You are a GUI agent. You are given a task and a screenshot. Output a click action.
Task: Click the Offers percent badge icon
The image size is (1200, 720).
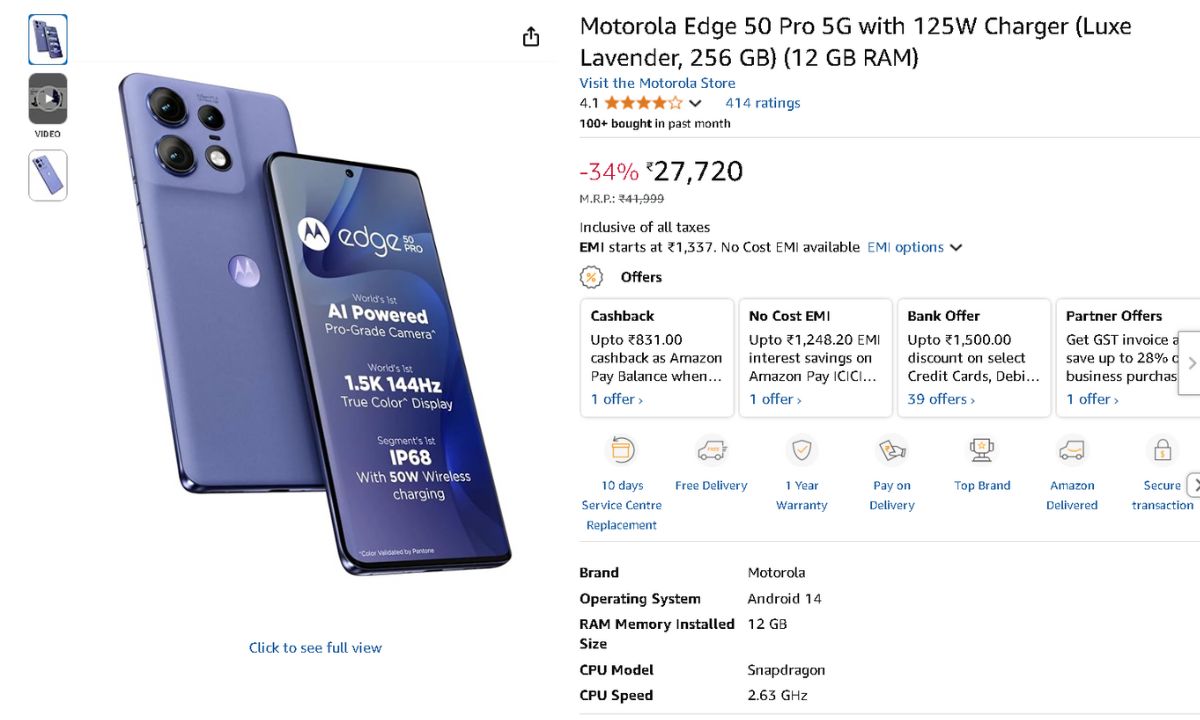coord(592,277)
